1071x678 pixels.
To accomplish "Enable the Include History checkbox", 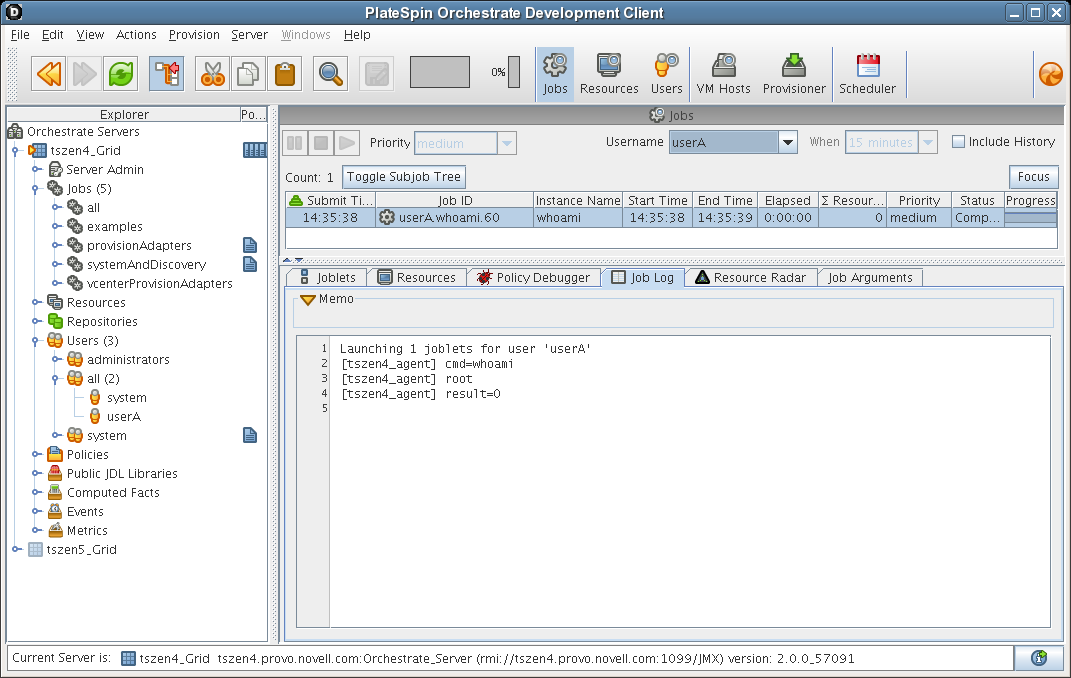I will tap(958, 141).
